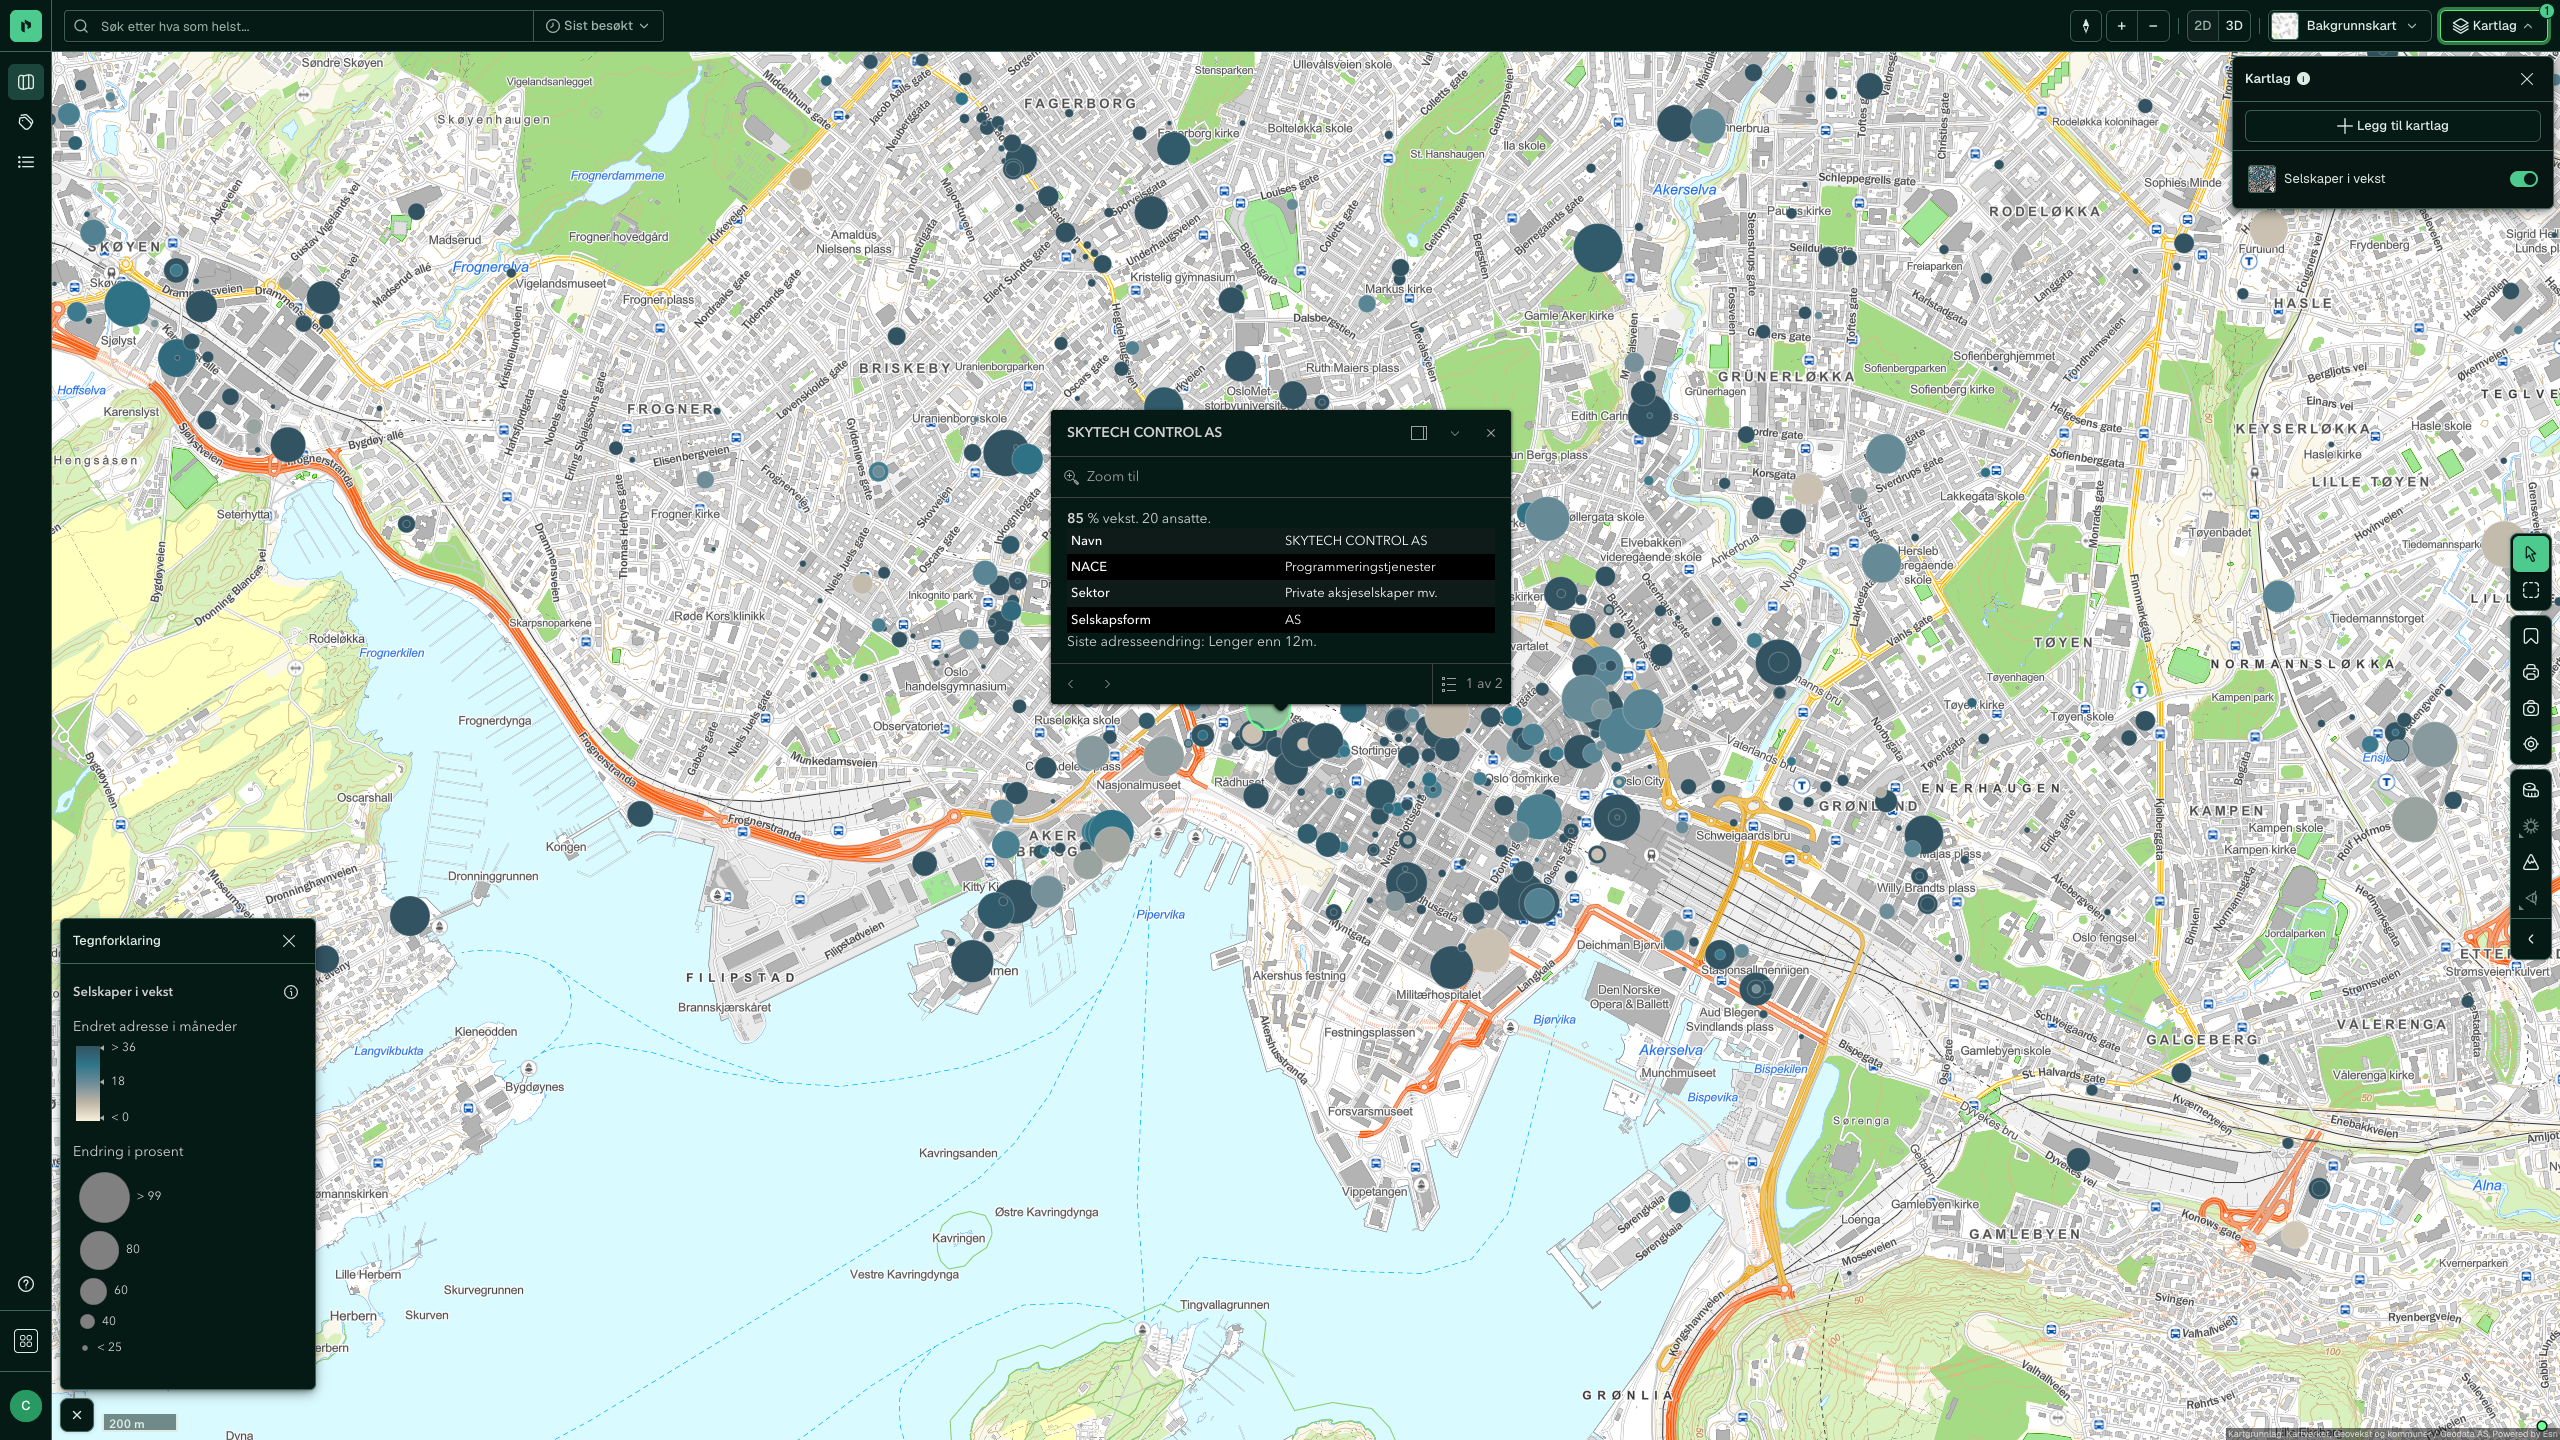The width and height of the screenshot is (2560, 1440).
Task: Open the apps grid icon in the left sidebar
Action: pos(26,1341)
